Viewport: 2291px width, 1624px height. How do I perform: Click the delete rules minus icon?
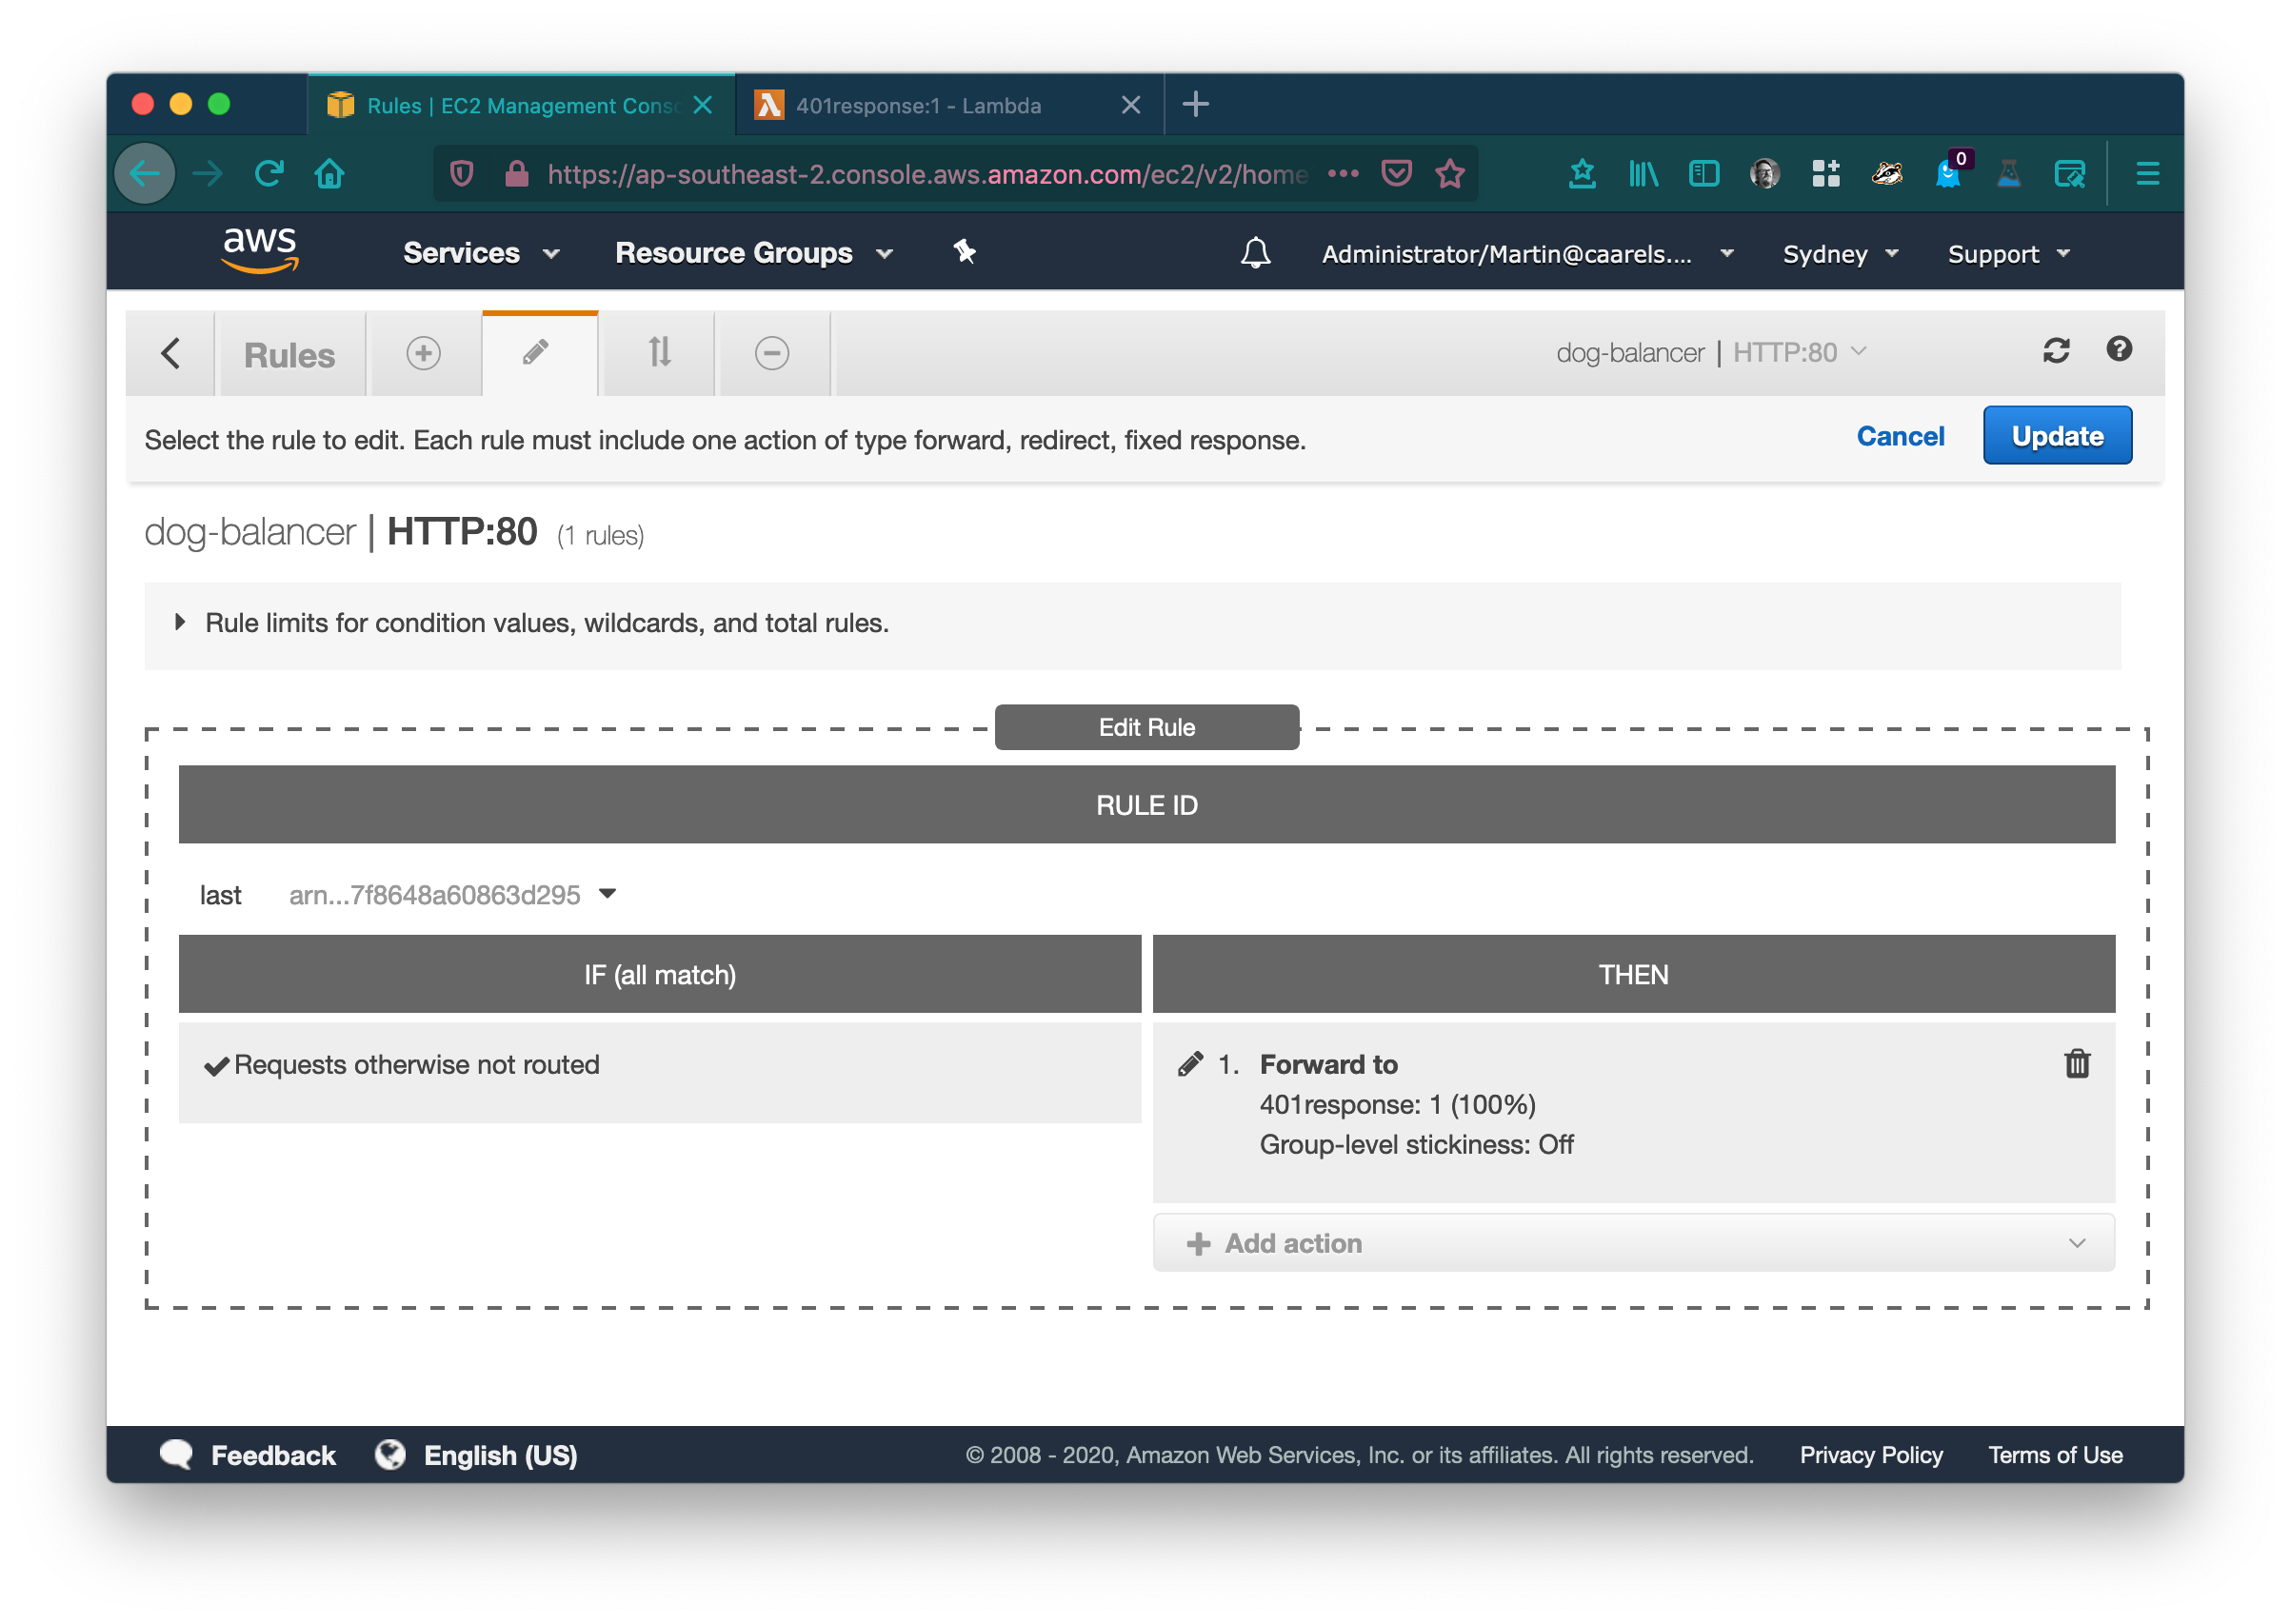pos(772,353)
